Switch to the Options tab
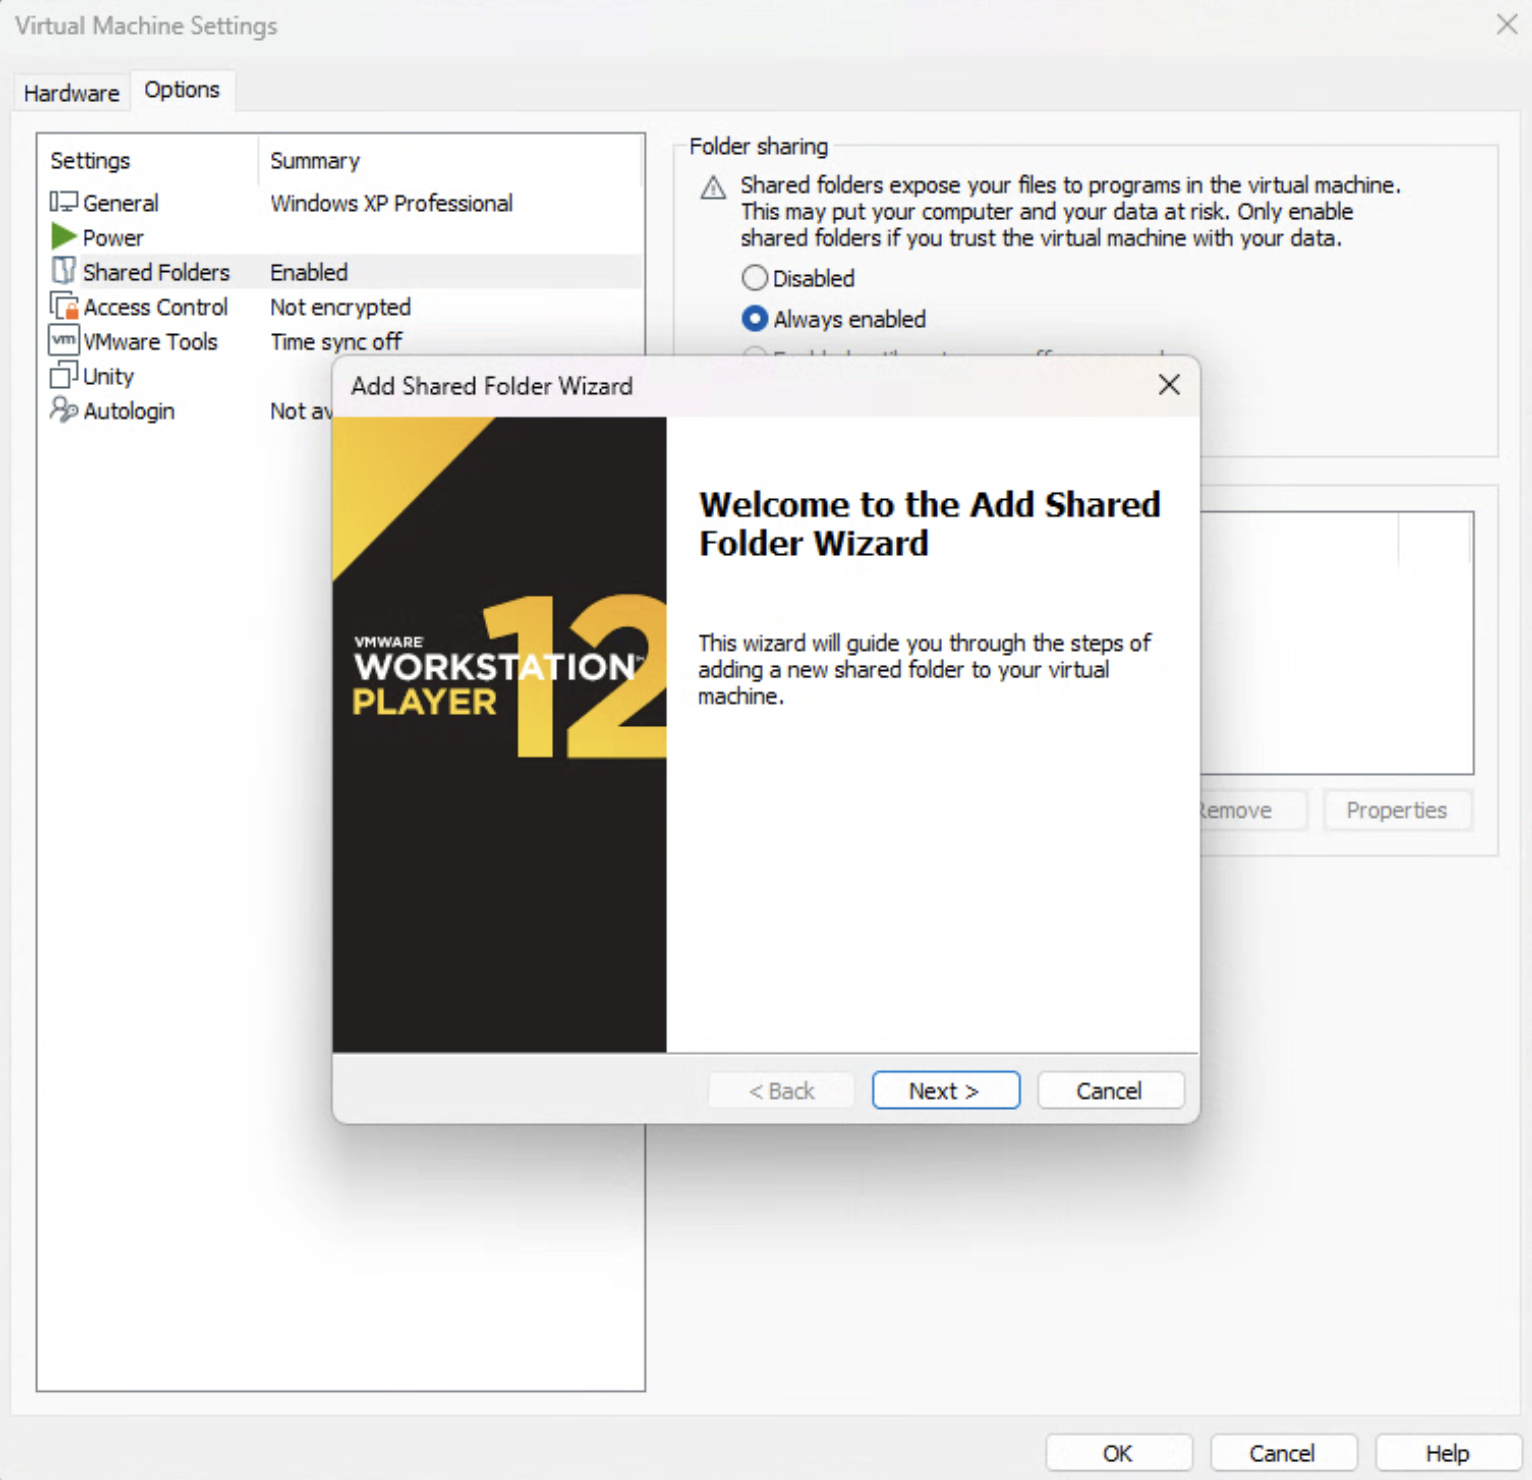 tap(182, 90)
